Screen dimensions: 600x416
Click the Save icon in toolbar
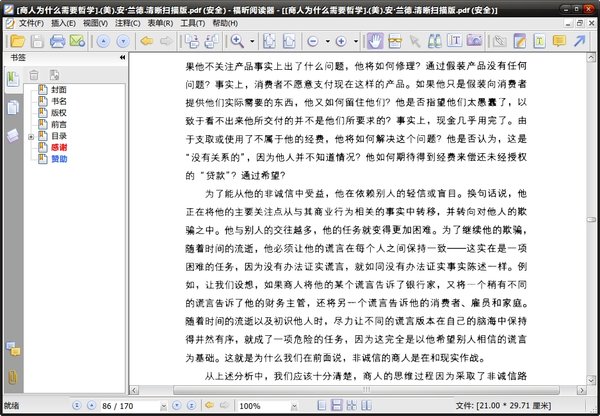coord(36,41)
